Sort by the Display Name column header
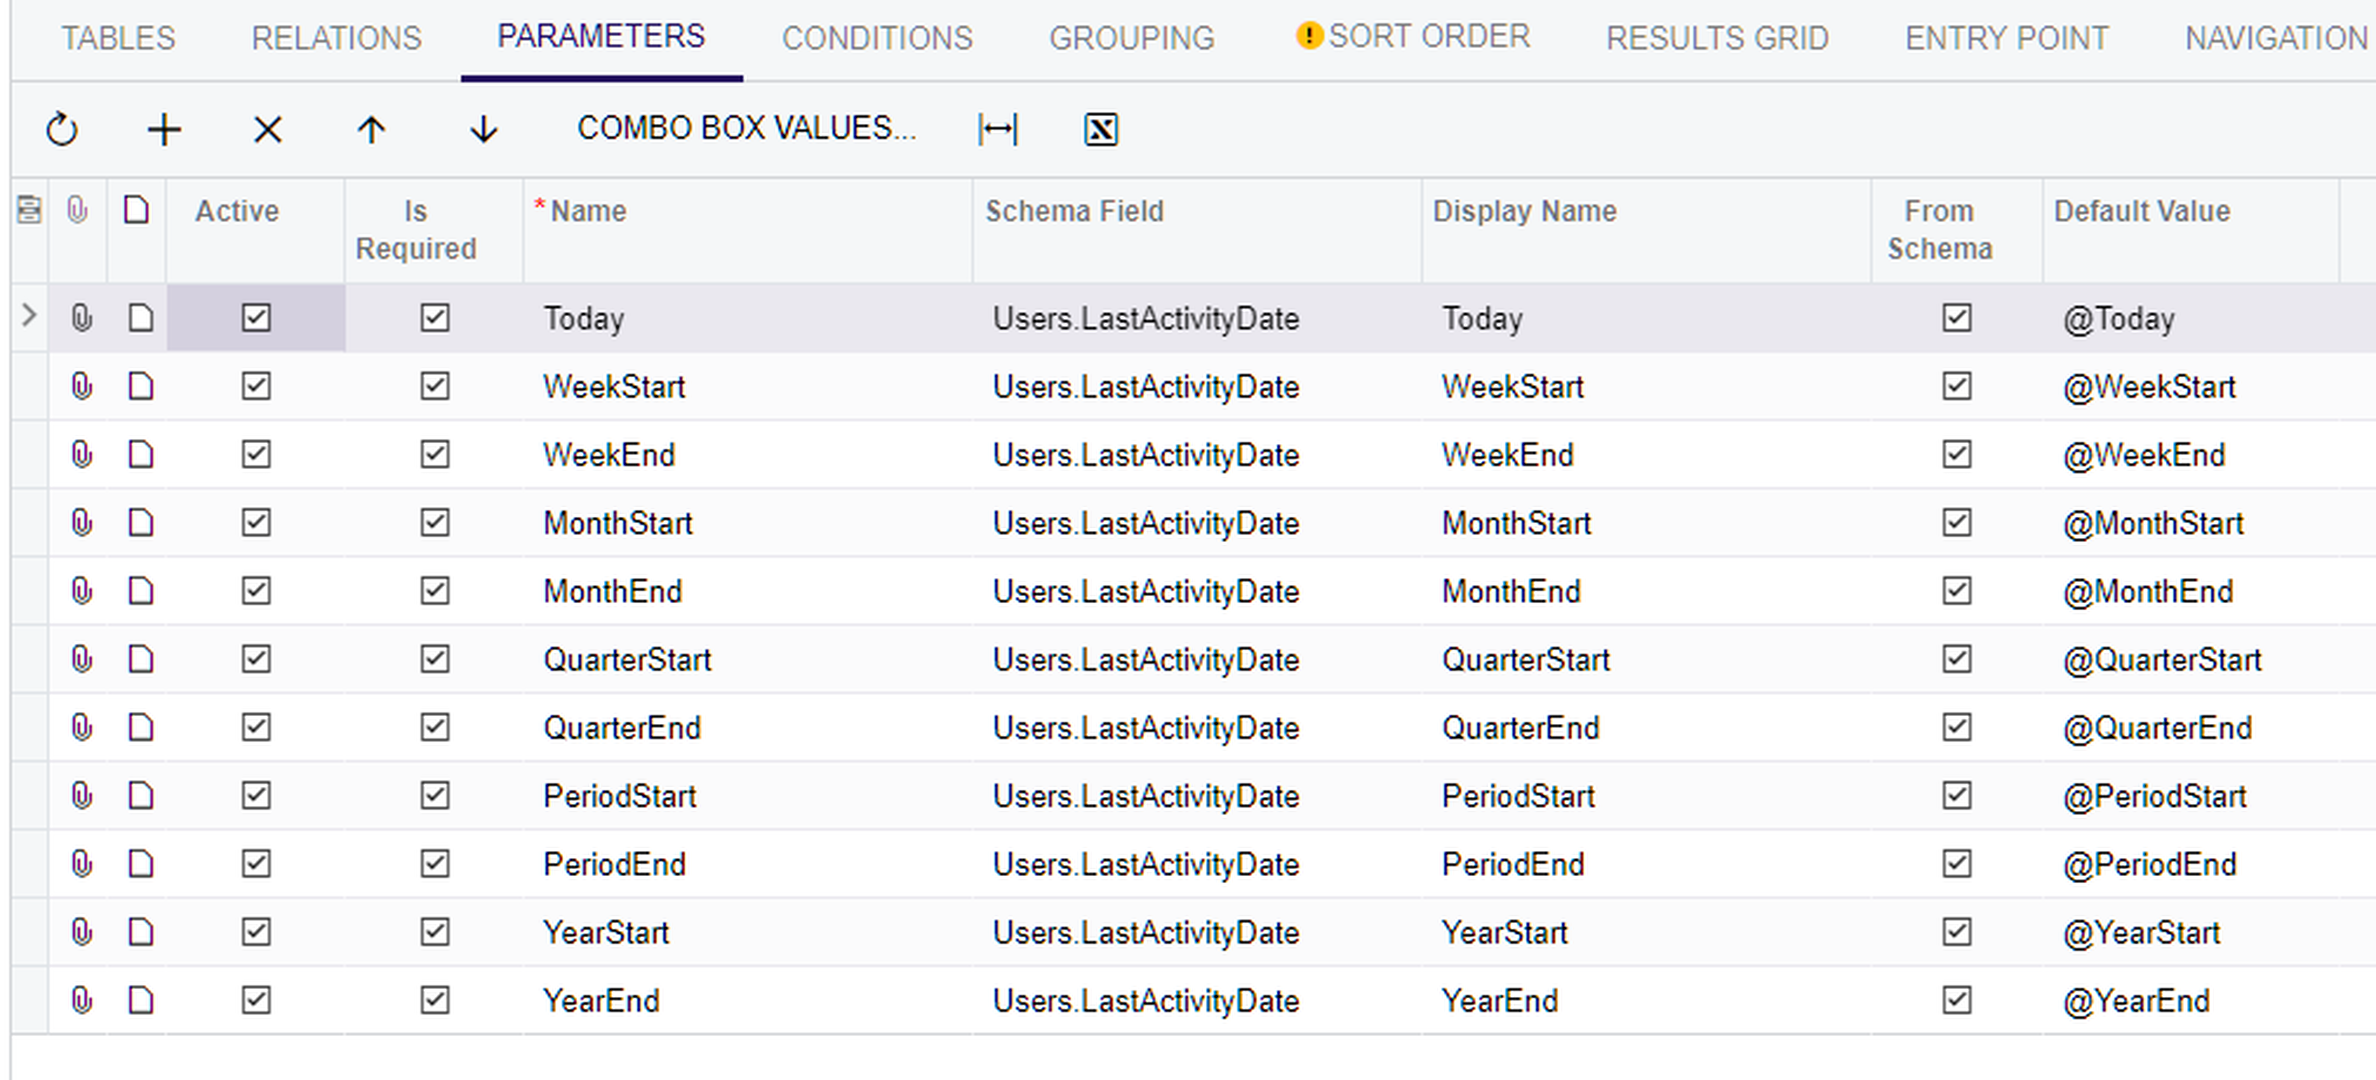Viewport: 2376px width, 1080px height. 1524,211
